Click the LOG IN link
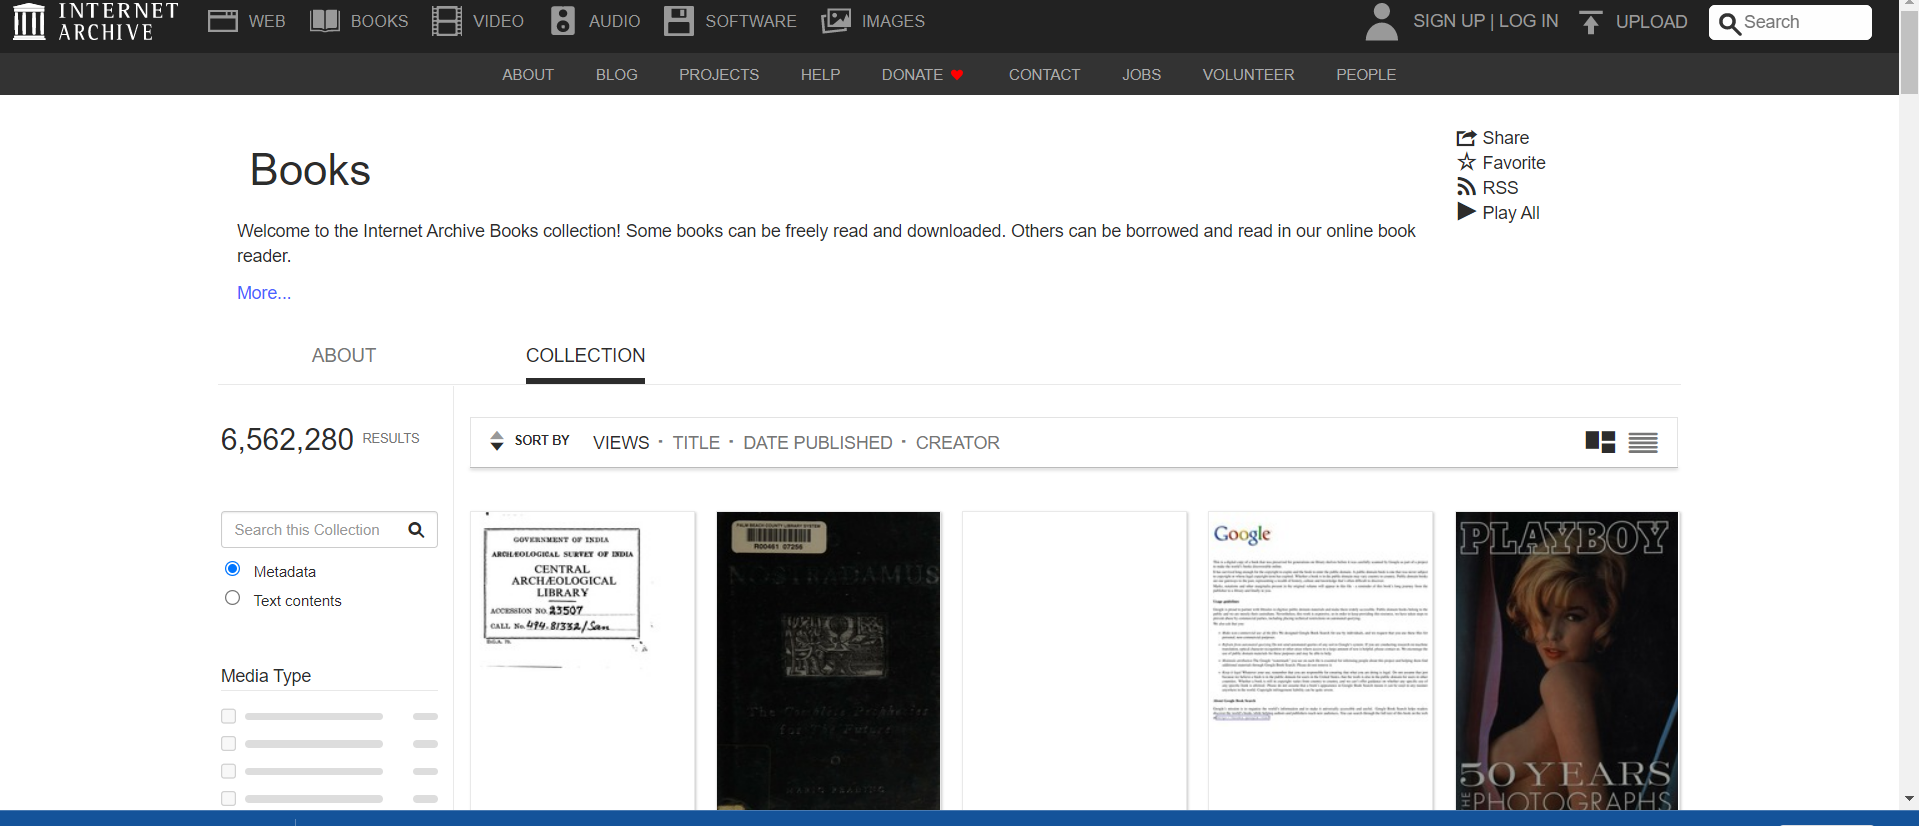 [1528, 21]
